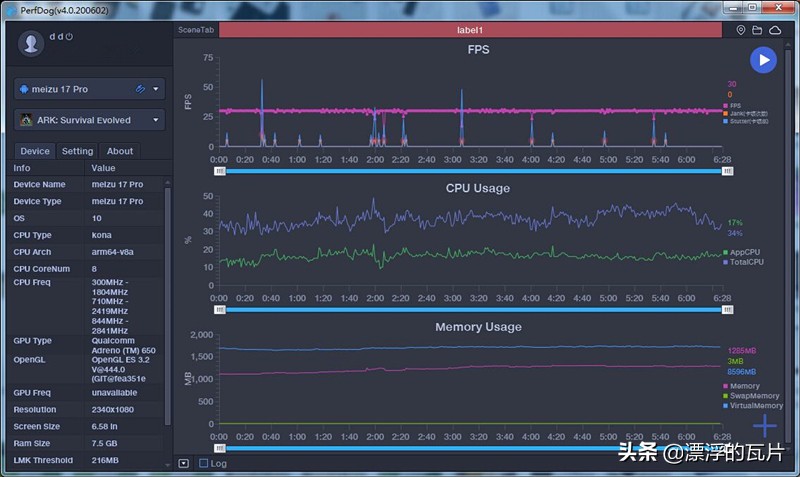
Task: Select the Device Type row
Action: [x=86, y=201]
